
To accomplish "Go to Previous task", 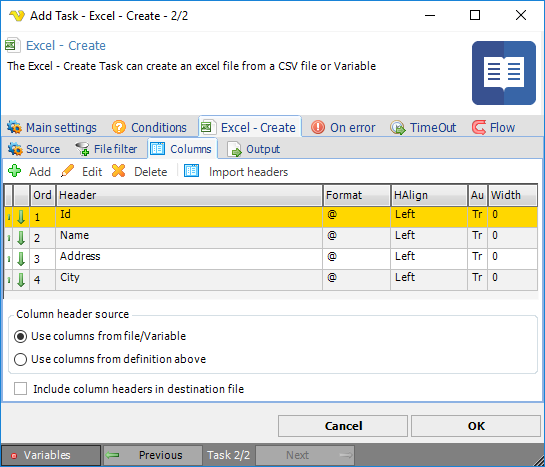I will [153, 455].
